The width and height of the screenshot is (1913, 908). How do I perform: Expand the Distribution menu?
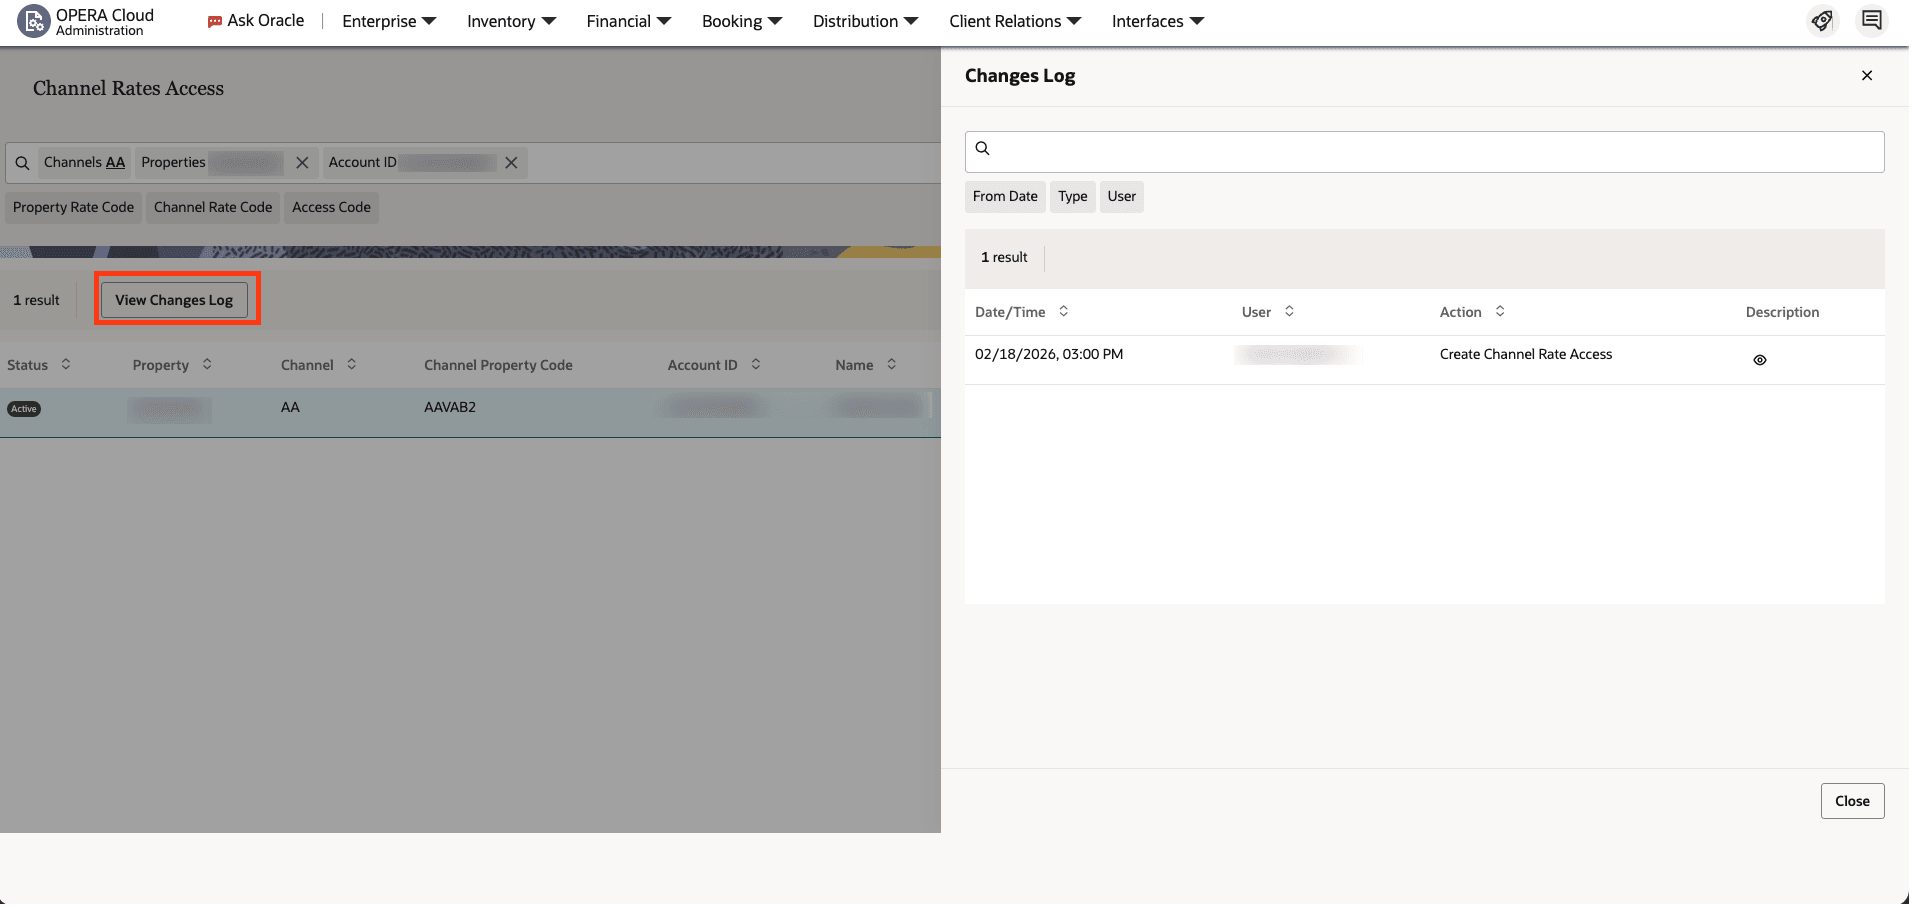click(865, 21)
